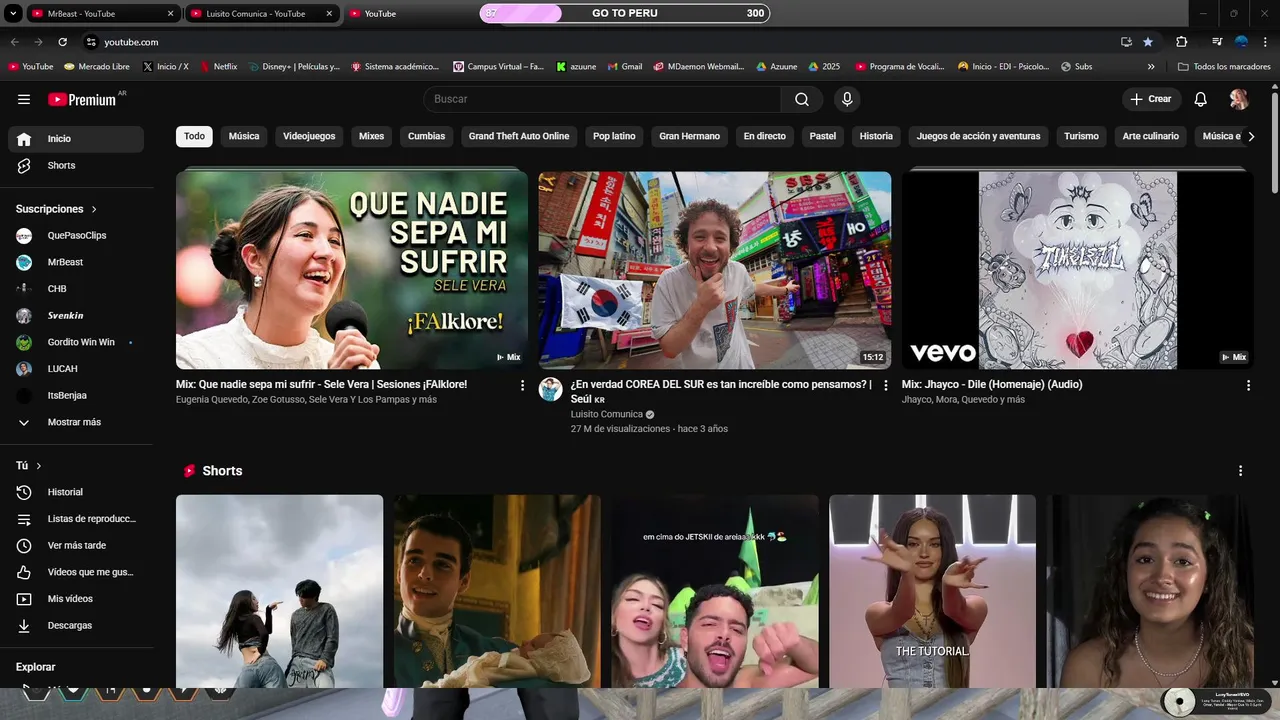This screenshot has height=720, width=1280.
Task: Reload the page in the browser
Action: (x=62, y=42)
